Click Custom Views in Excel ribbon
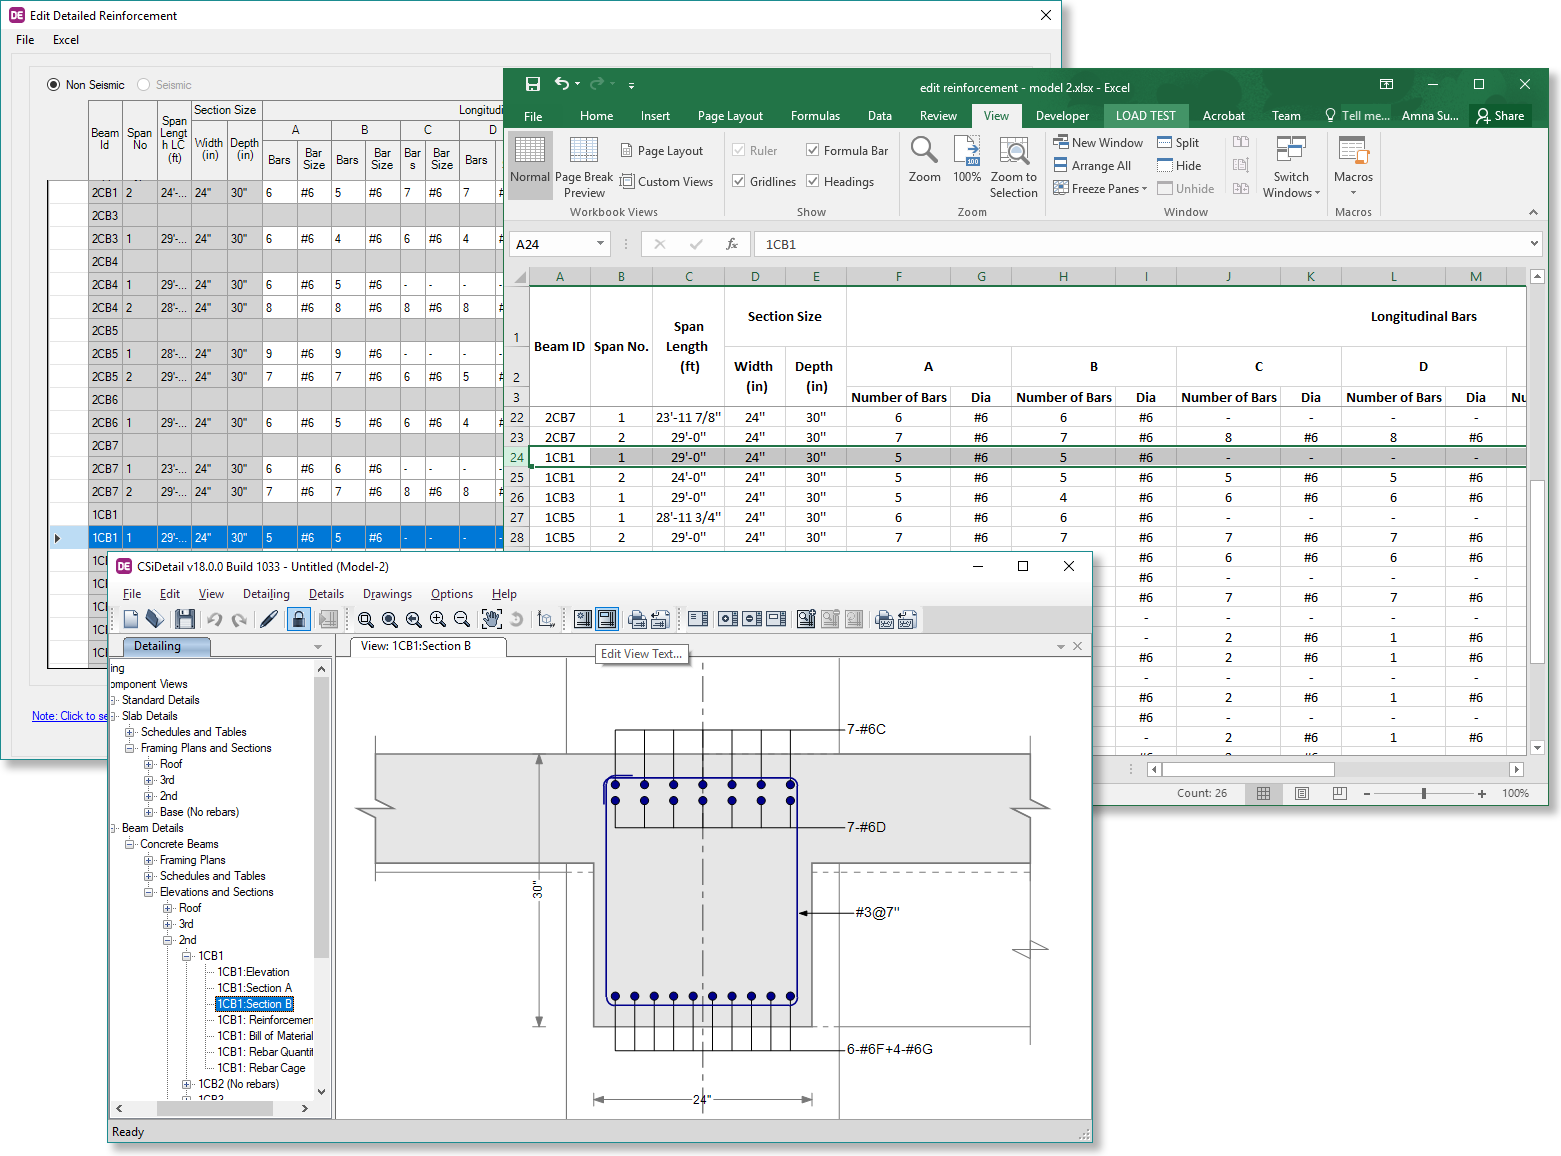Screen dimensions: 1561x1156 pos(666,182)
